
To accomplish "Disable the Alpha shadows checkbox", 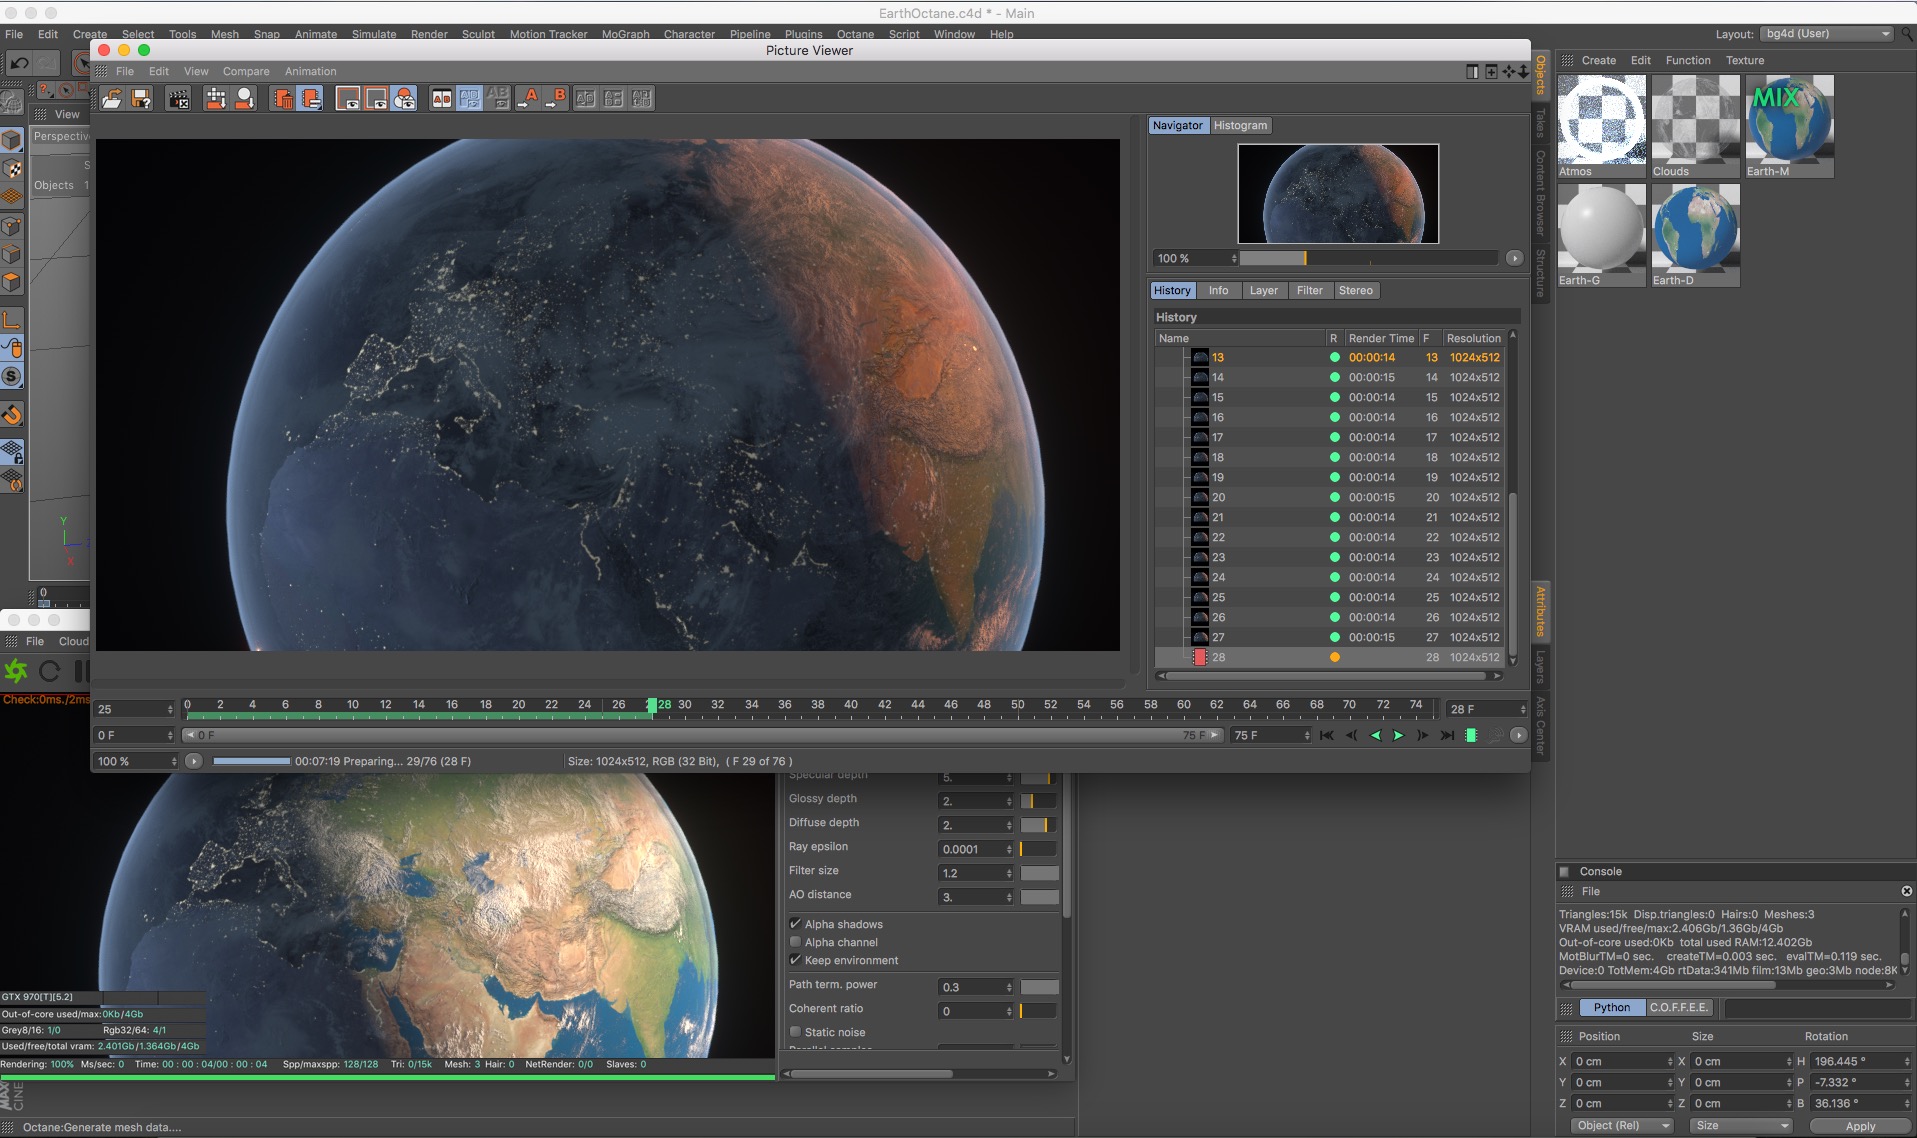I will 796,924.
